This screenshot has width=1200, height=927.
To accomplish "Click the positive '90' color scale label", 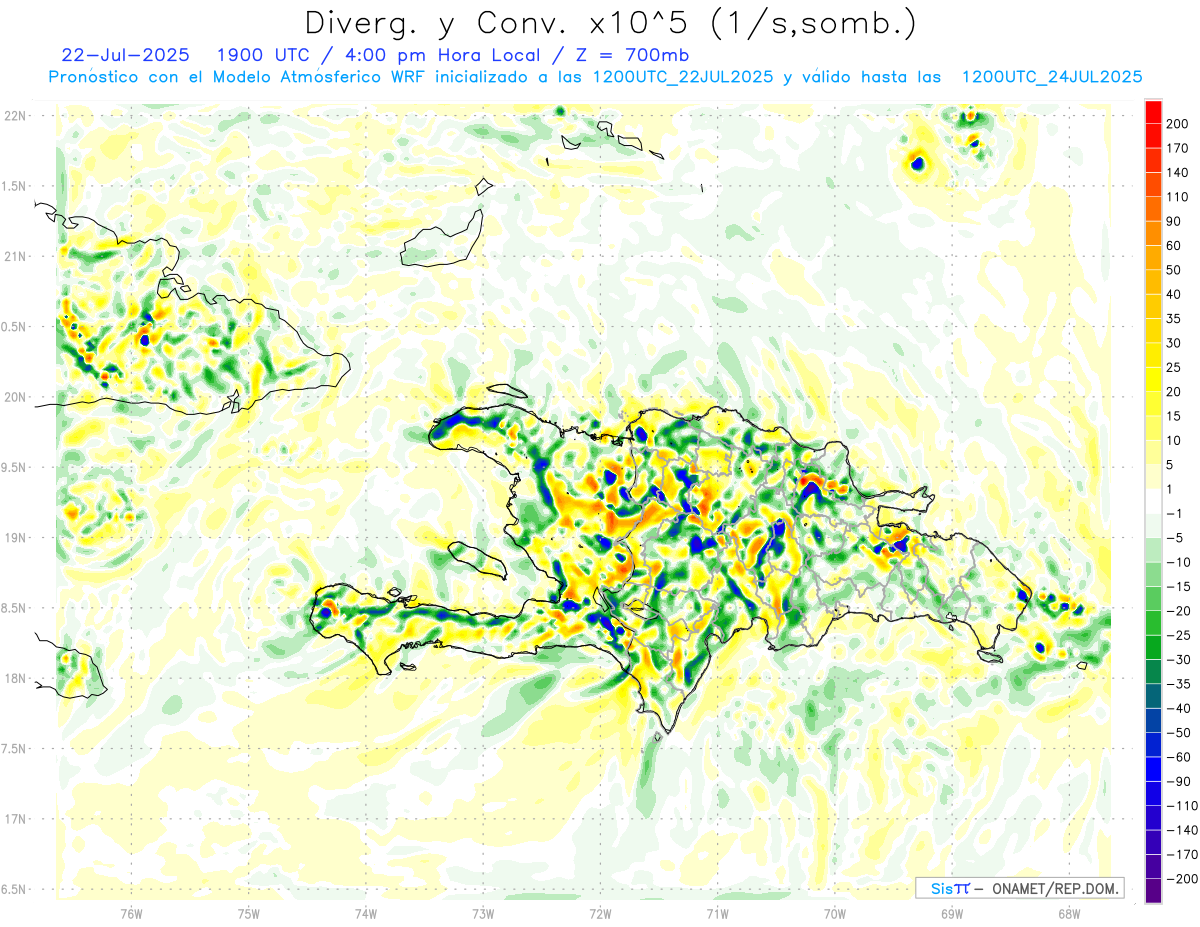I will [x=1174, y=222].
